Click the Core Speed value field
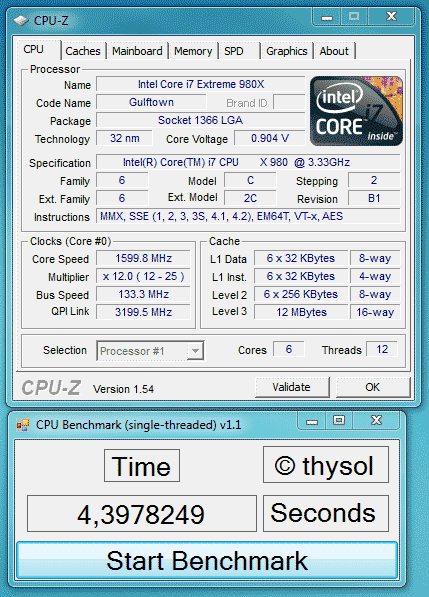 click(x=144, y=259)
